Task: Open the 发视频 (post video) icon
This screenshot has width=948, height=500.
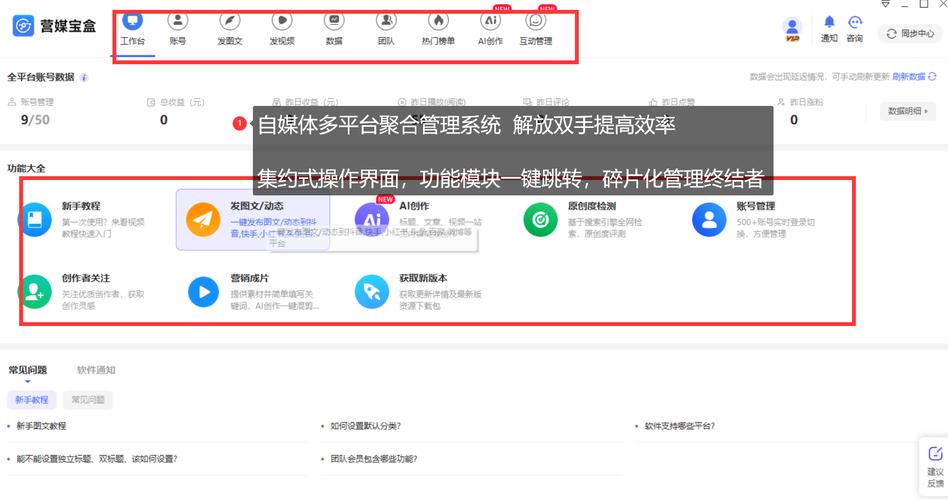Action: (282, 21)
